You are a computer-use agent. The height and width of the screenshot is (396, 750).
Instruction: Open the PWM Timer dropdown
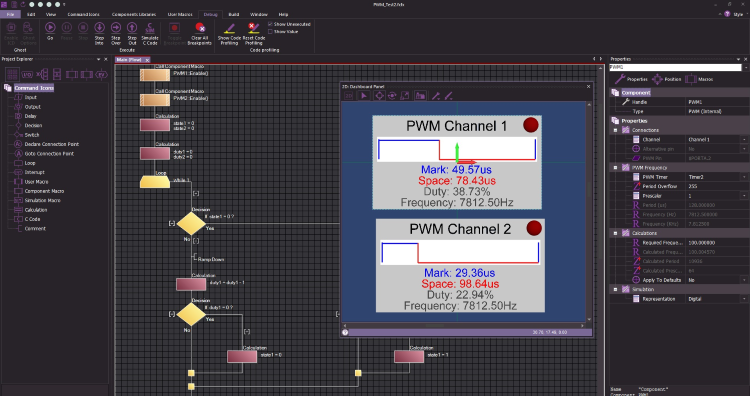tap(745, 177)
